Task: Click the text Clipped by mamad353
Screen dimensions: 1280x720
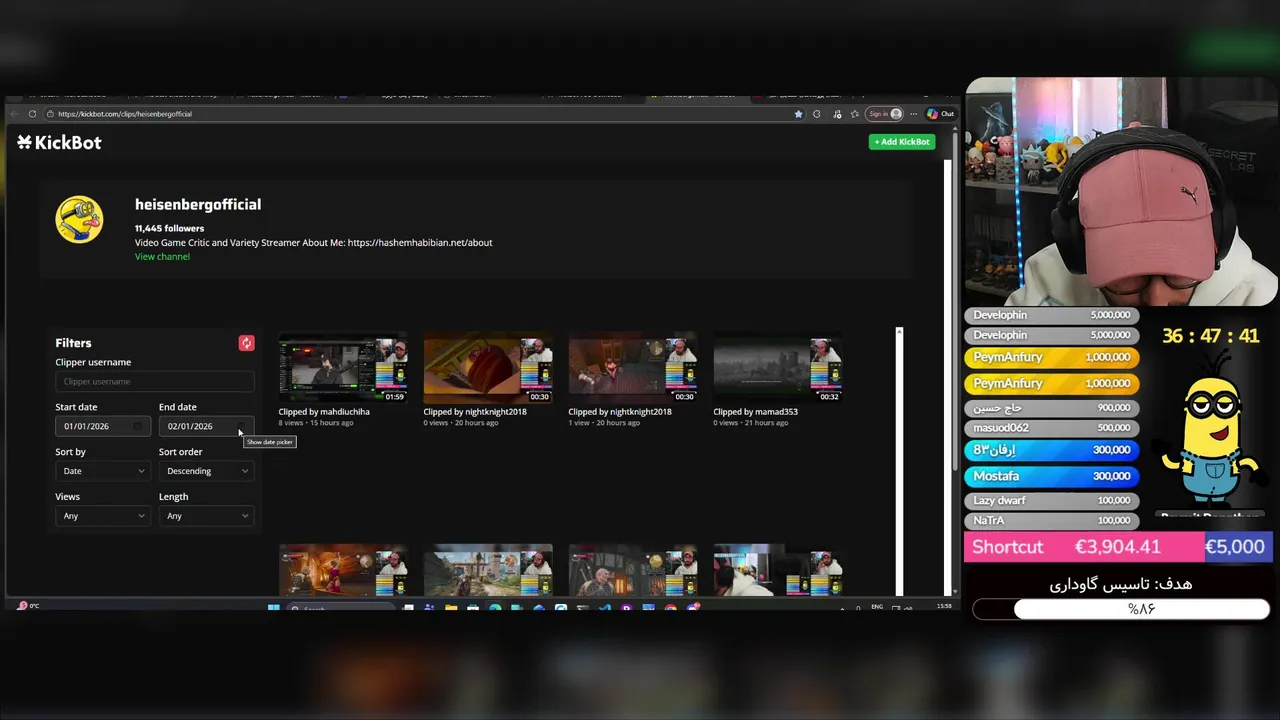Action: click(755, 412)
